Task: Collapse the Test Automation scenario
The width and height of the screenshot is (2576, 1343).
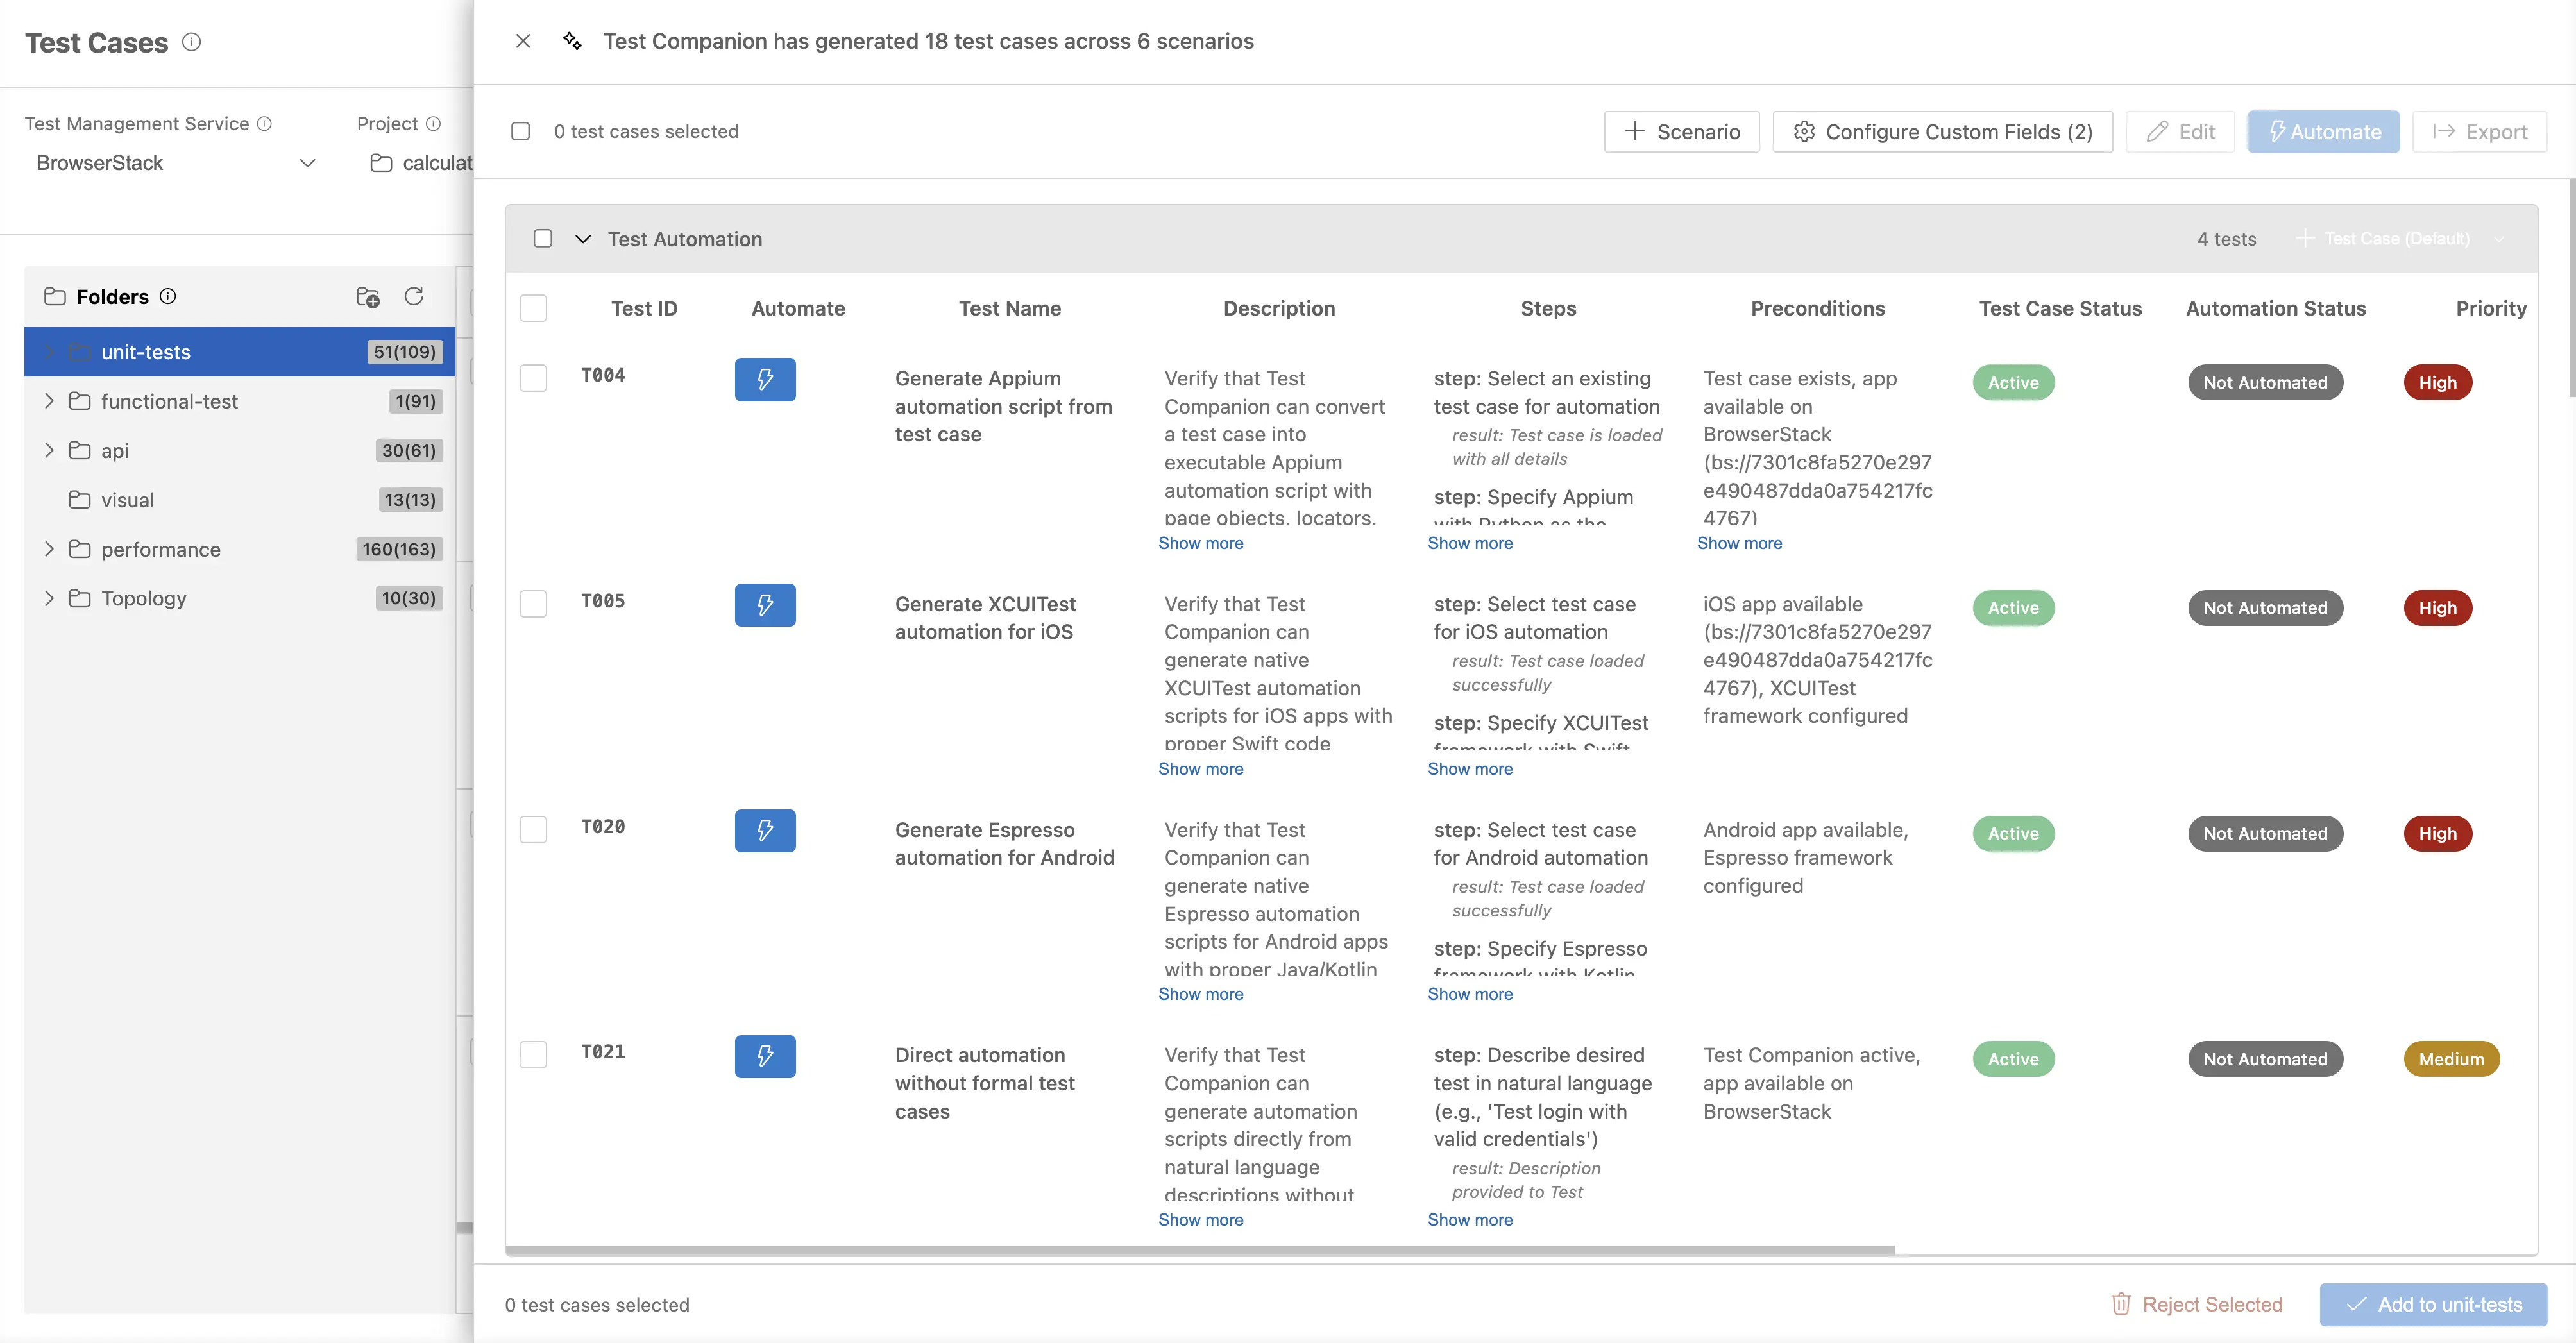Action: click(583, 239)
